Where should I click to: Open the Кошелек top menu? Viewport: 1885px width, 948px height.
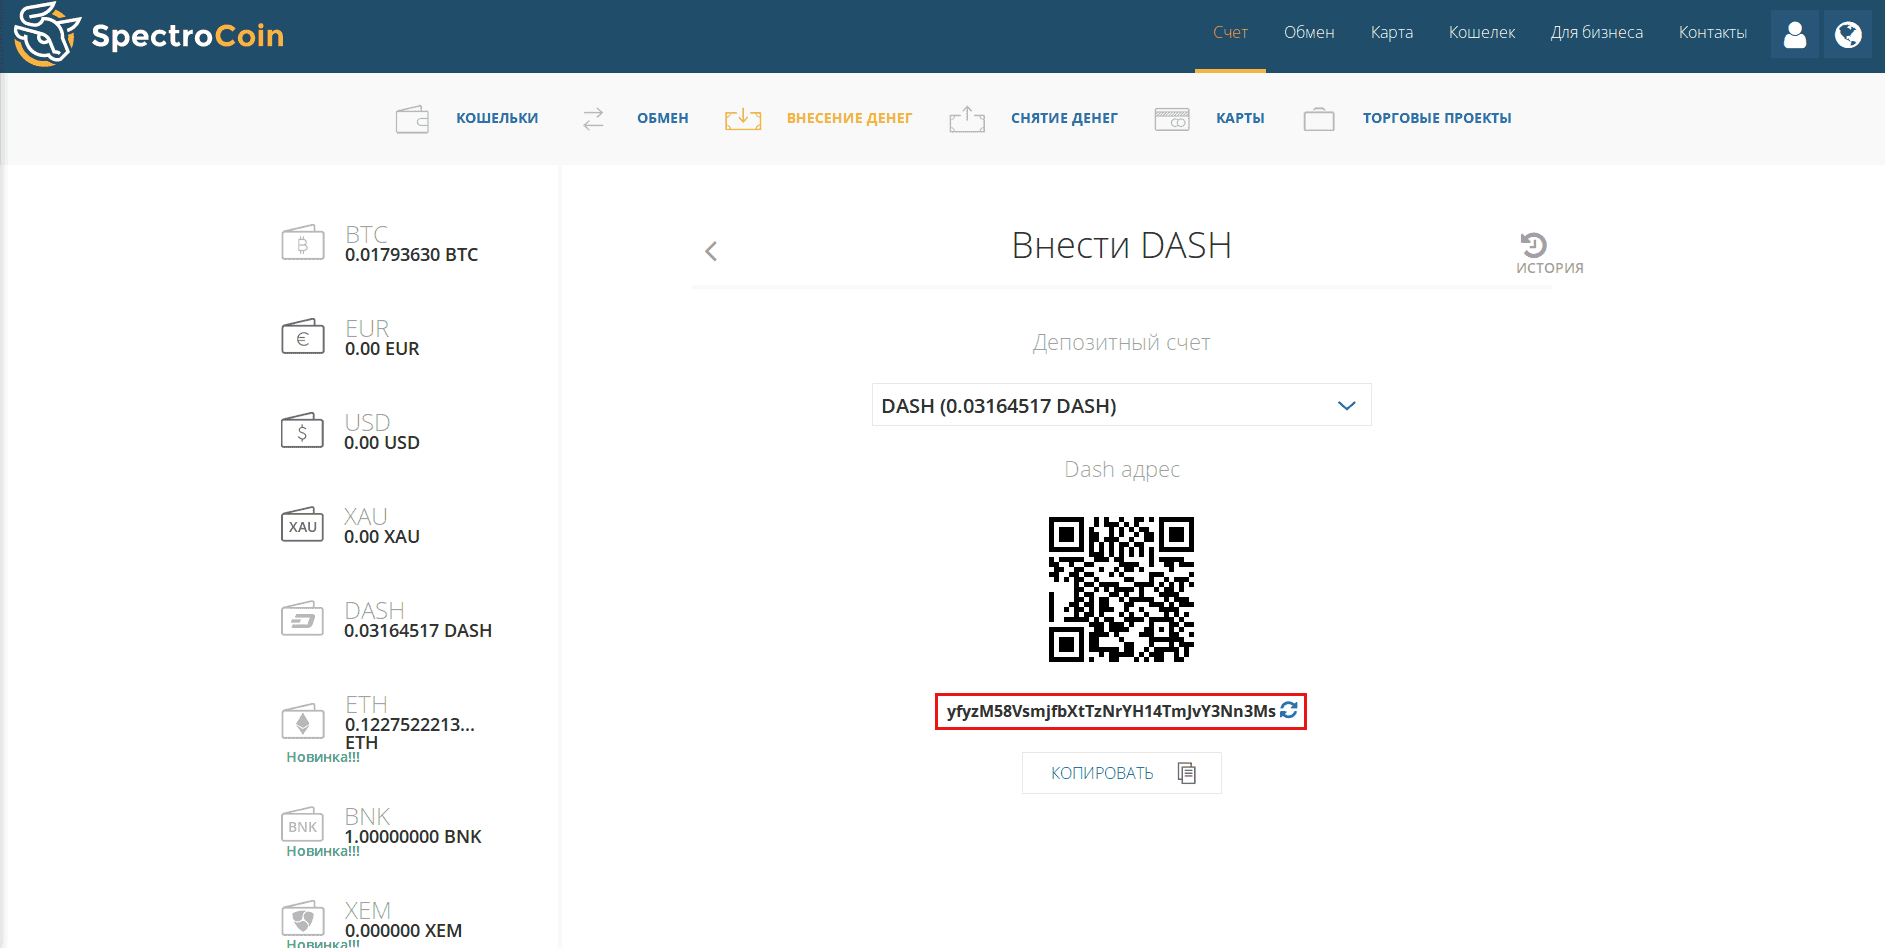(x=1482, y=33)
